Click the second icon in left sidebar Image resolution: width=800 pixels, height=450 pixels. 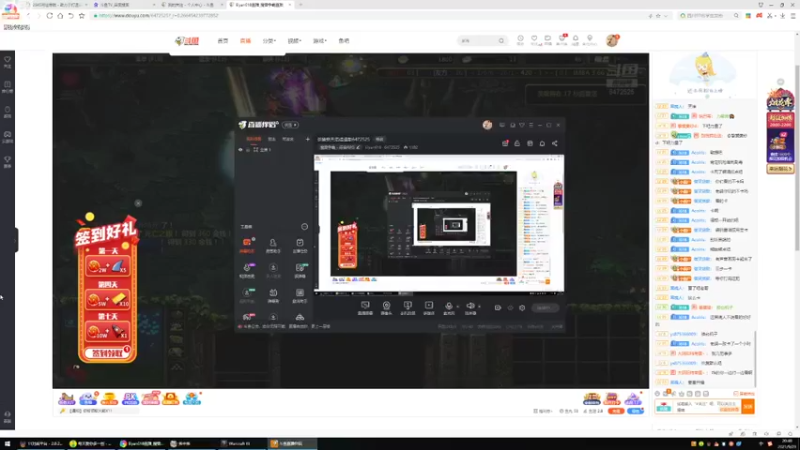point(7,87)
